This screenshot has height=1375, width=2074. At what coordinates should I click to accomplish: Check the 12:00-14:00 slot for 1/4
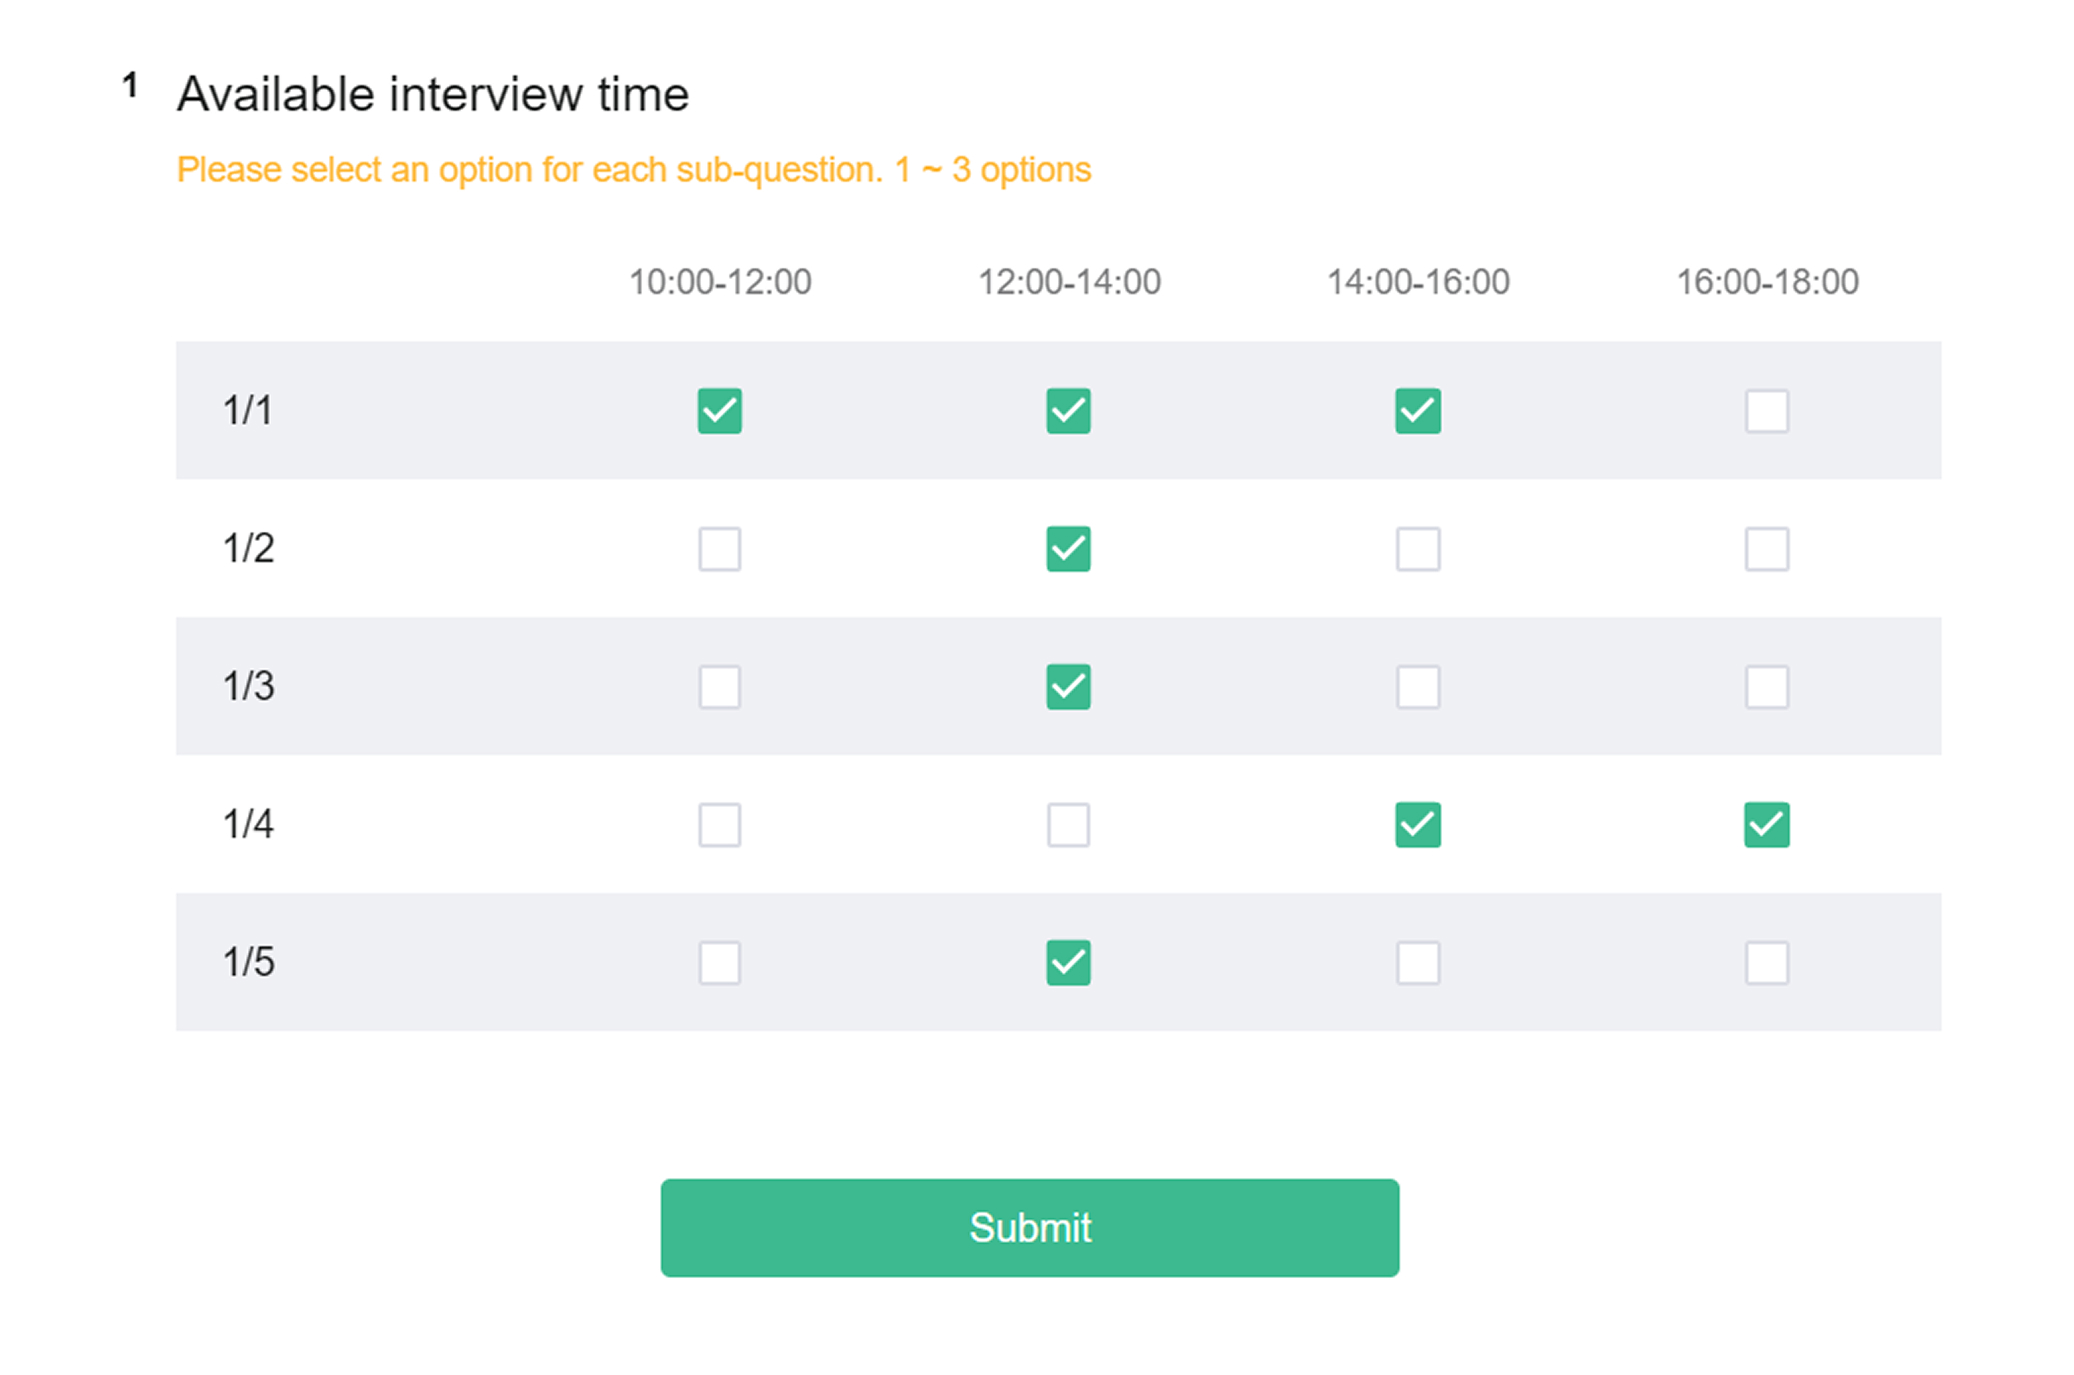pyautogui.click(x=1067, y=824)
